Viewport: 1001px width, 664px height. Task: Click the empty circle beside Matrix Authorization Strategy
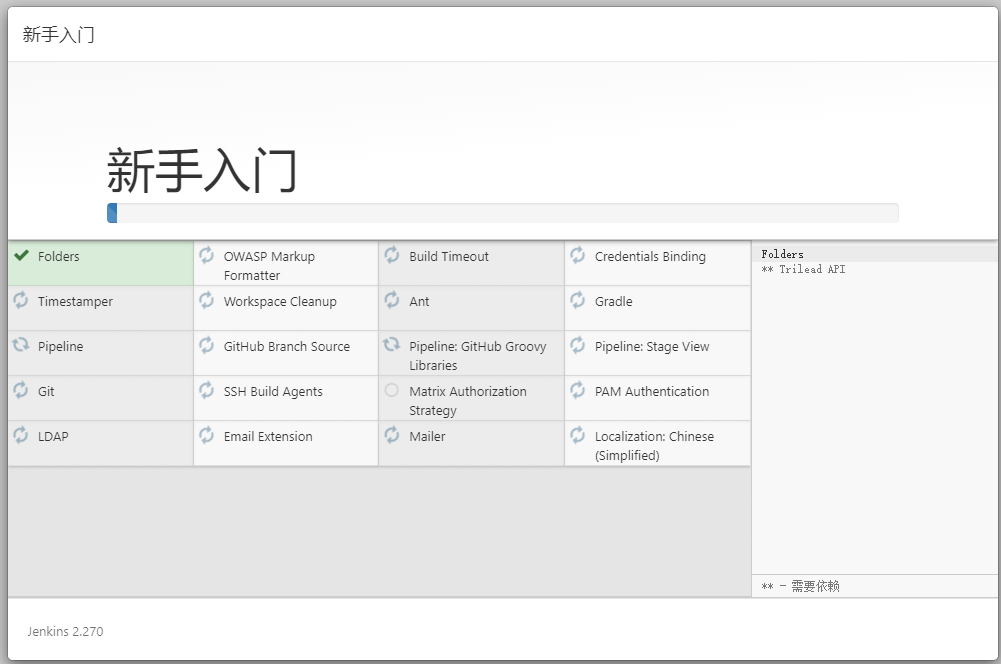pos(392,390)
